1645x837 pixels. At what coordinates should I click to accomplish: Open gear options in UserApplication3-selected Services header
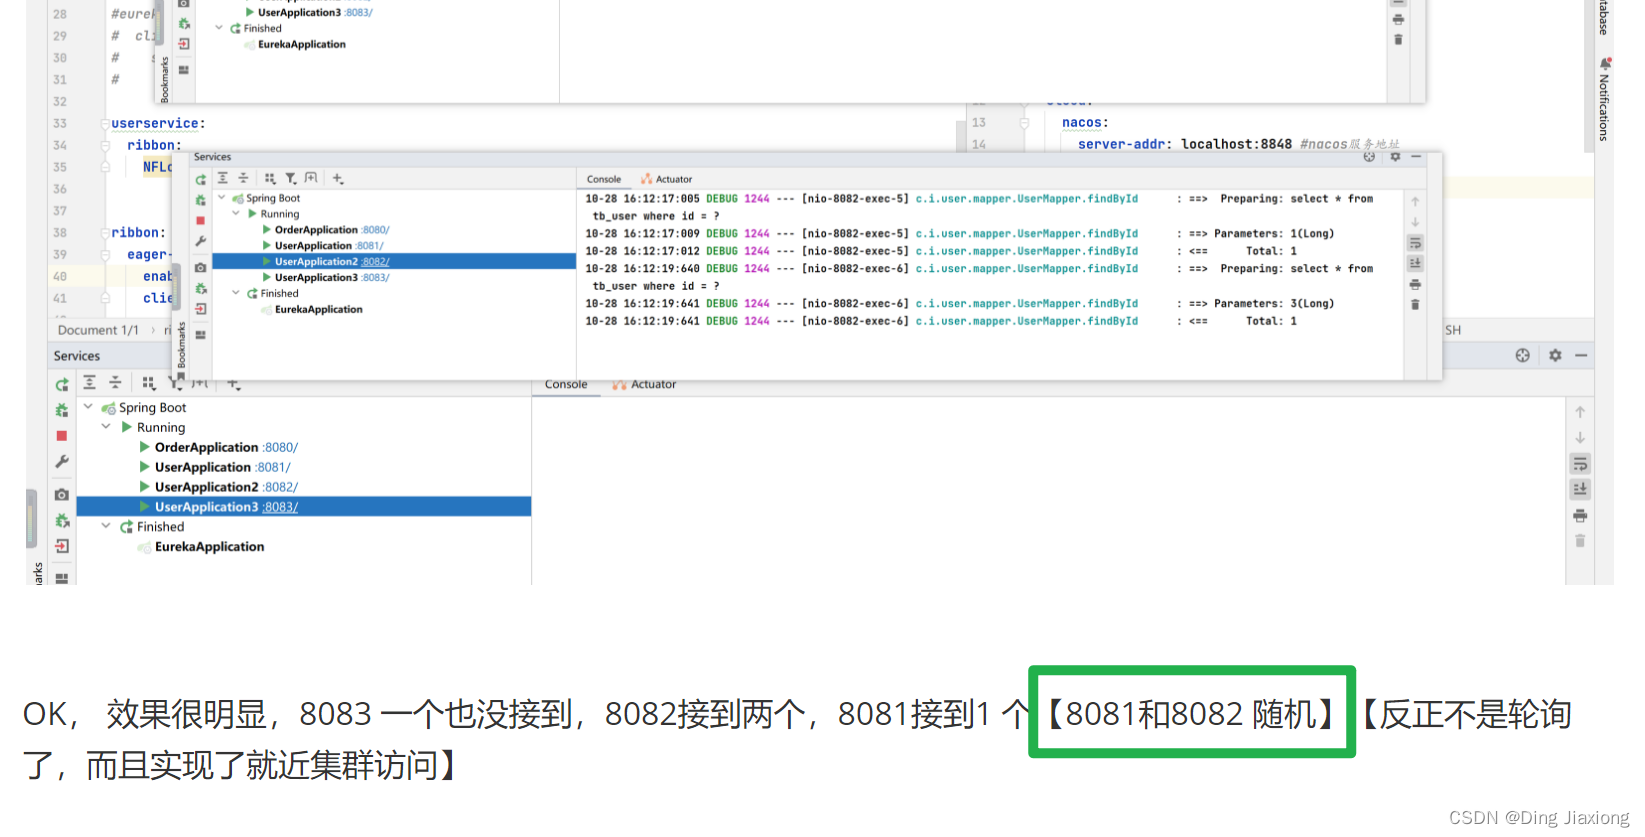click(1555, 356)
